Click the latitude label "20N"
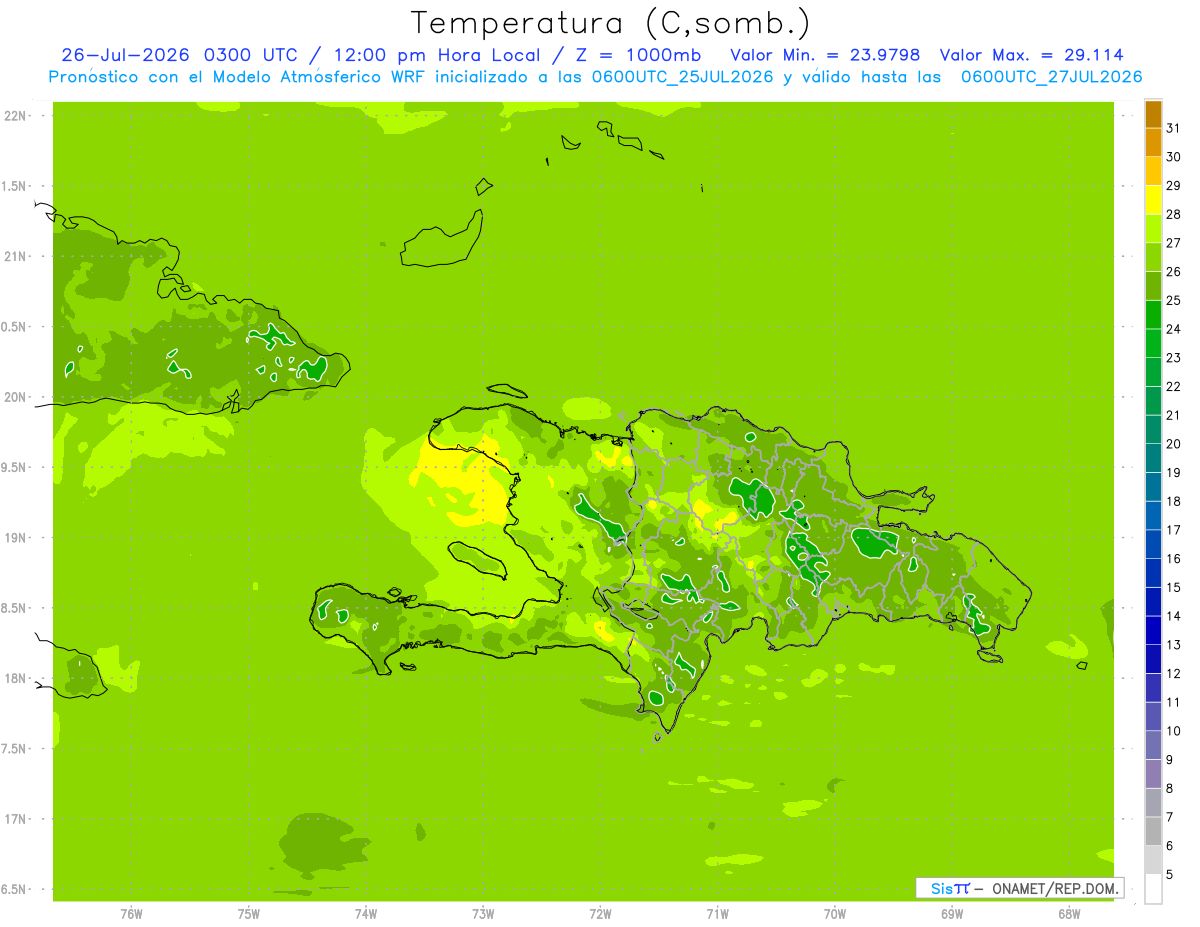The image size is (1200, 927). tap(16, 397)
